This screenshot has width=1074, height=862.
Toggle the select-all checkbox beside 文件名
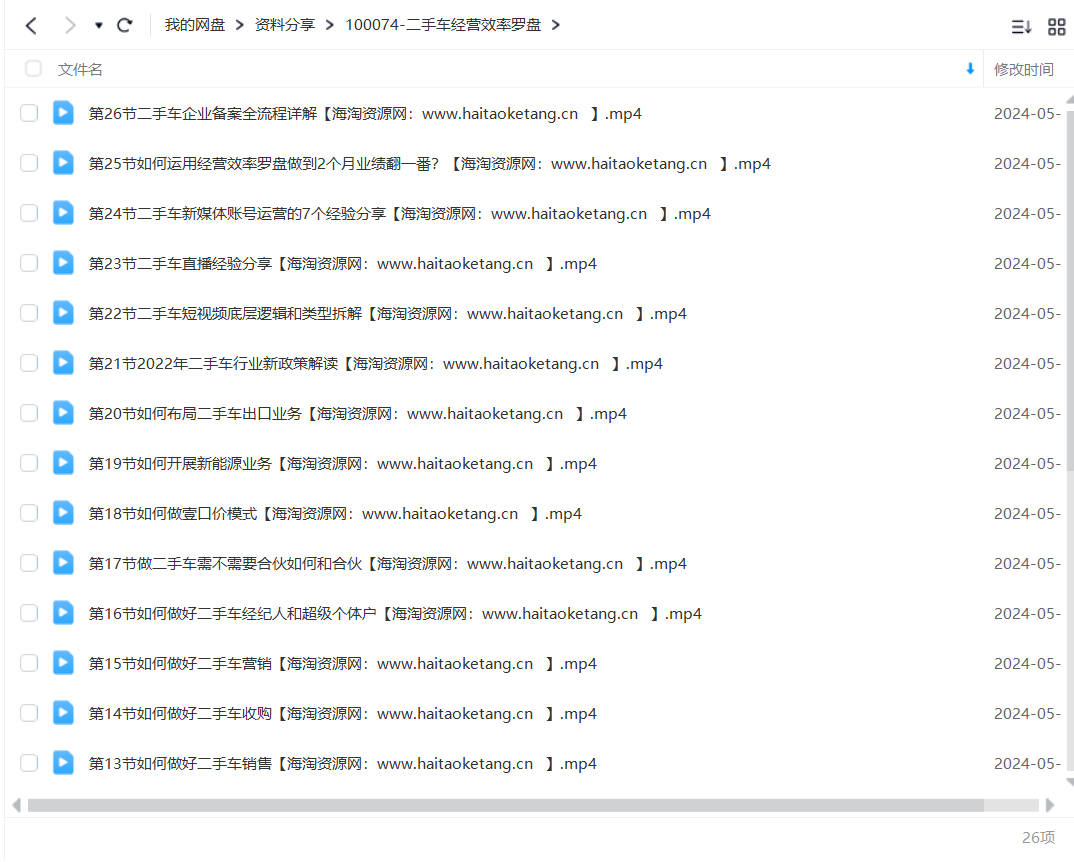click(33, 69)
